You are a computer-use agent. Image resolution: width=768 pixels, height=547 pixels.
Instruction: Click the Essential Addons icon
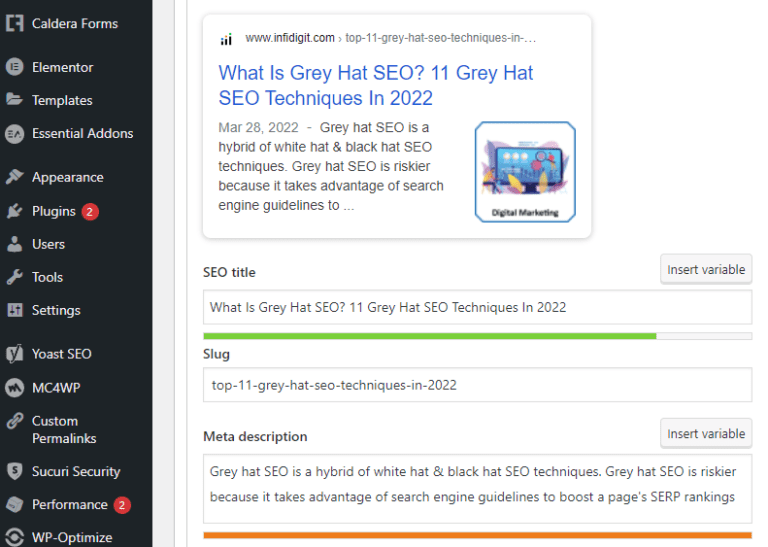(x=15, y=133)
